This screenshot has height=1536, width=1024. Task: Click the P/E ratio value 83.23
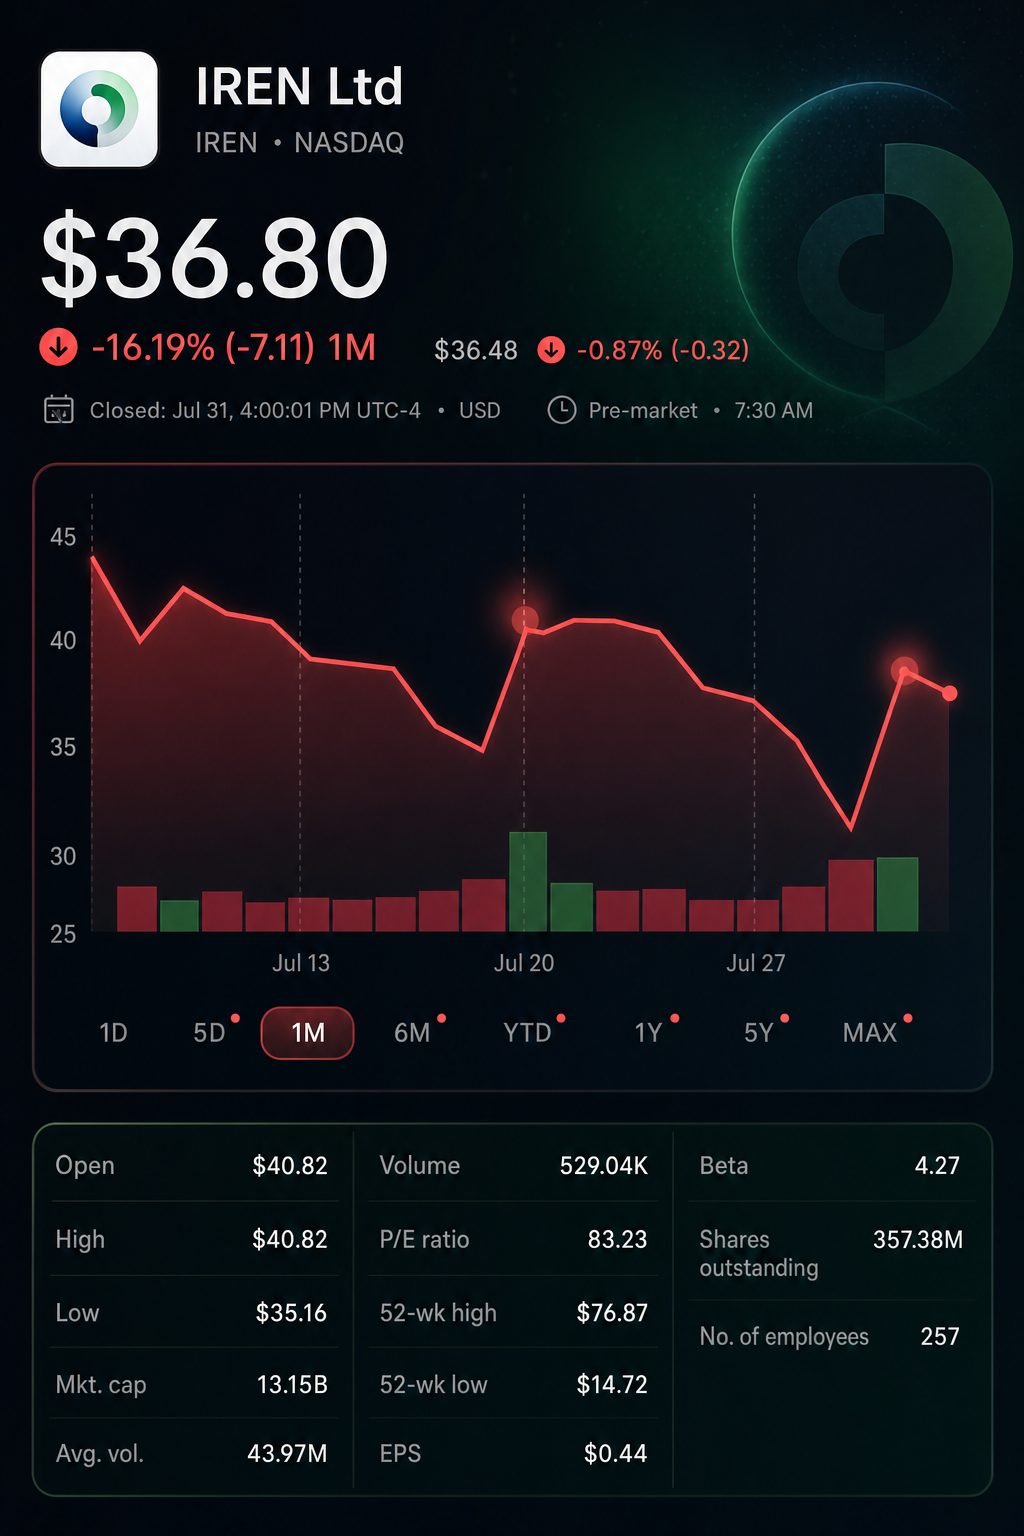(x=617, y=1239)
